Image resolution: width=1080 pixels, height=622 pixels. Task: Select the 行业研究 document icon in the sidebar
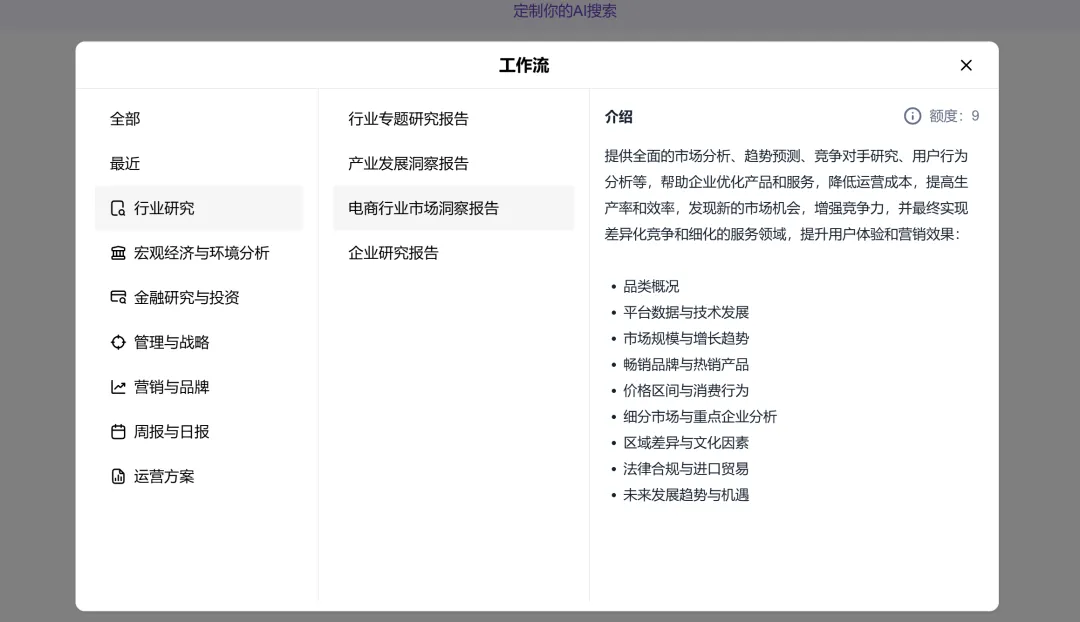[x=119, y=208]
